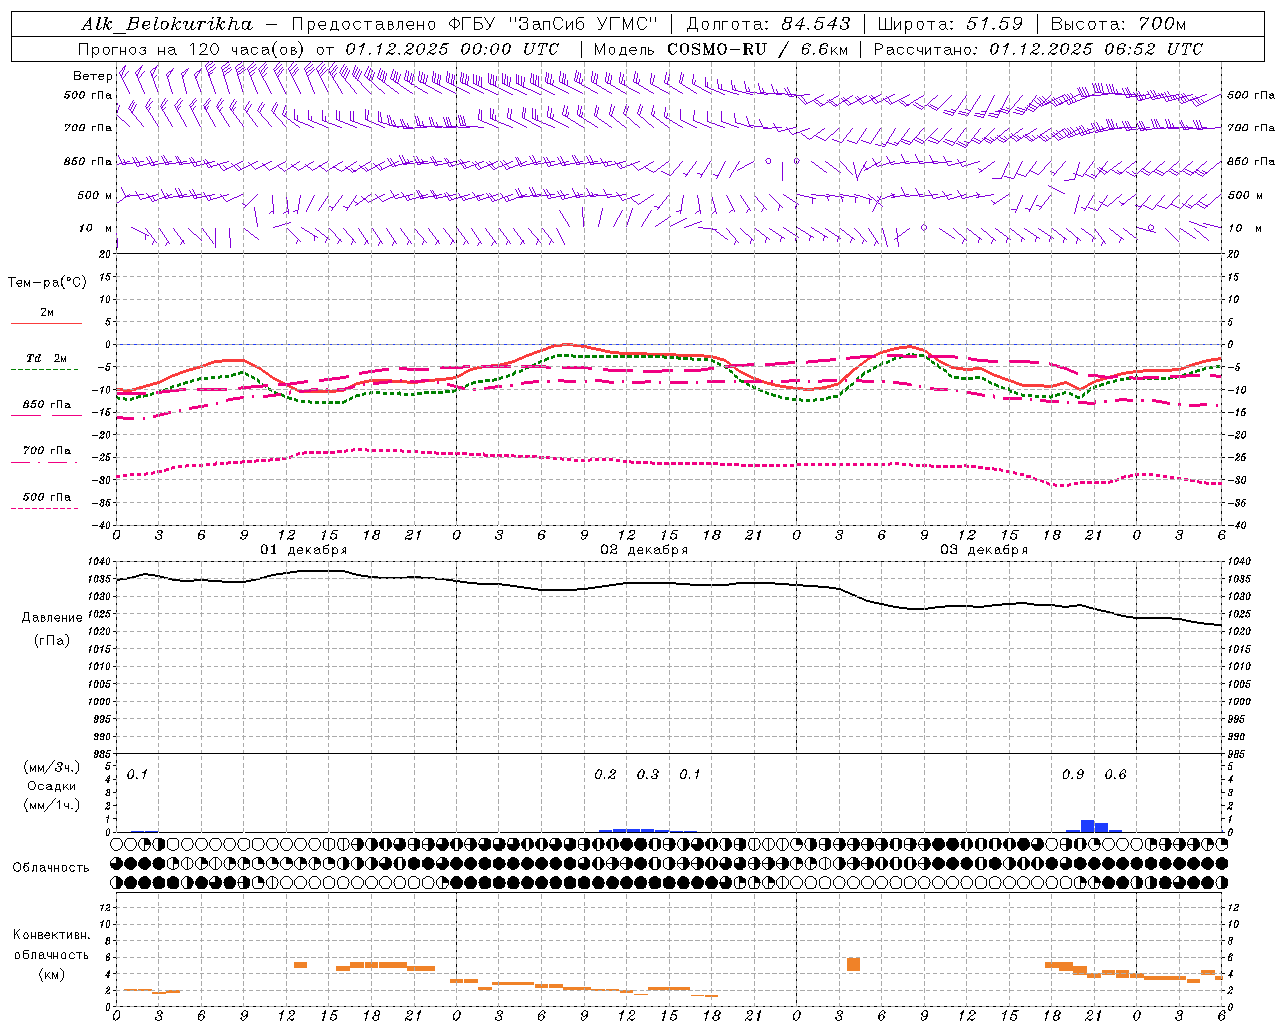Click the tallest blue precipitation bar
Image resolution: width=1280 pixels, height=1024 pixels.
click(x=1088, y=826)
